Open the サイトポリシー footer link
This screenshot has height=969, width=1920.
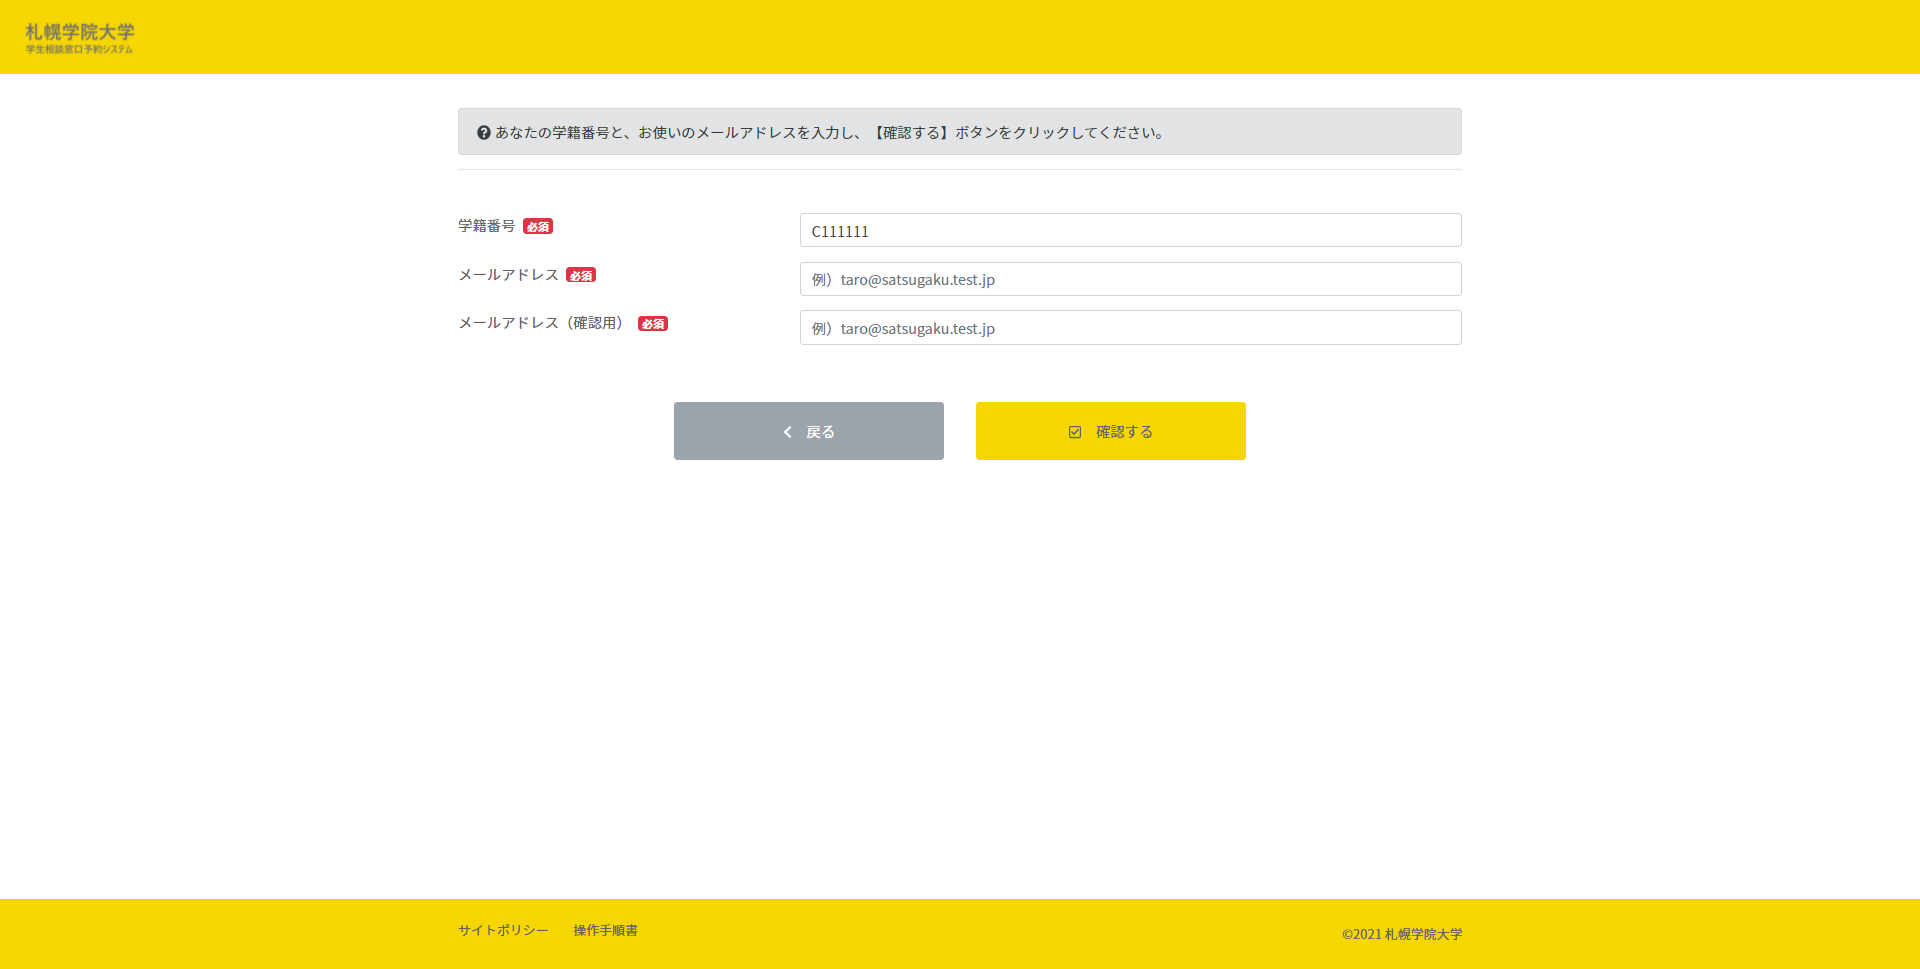coord(503,930)
